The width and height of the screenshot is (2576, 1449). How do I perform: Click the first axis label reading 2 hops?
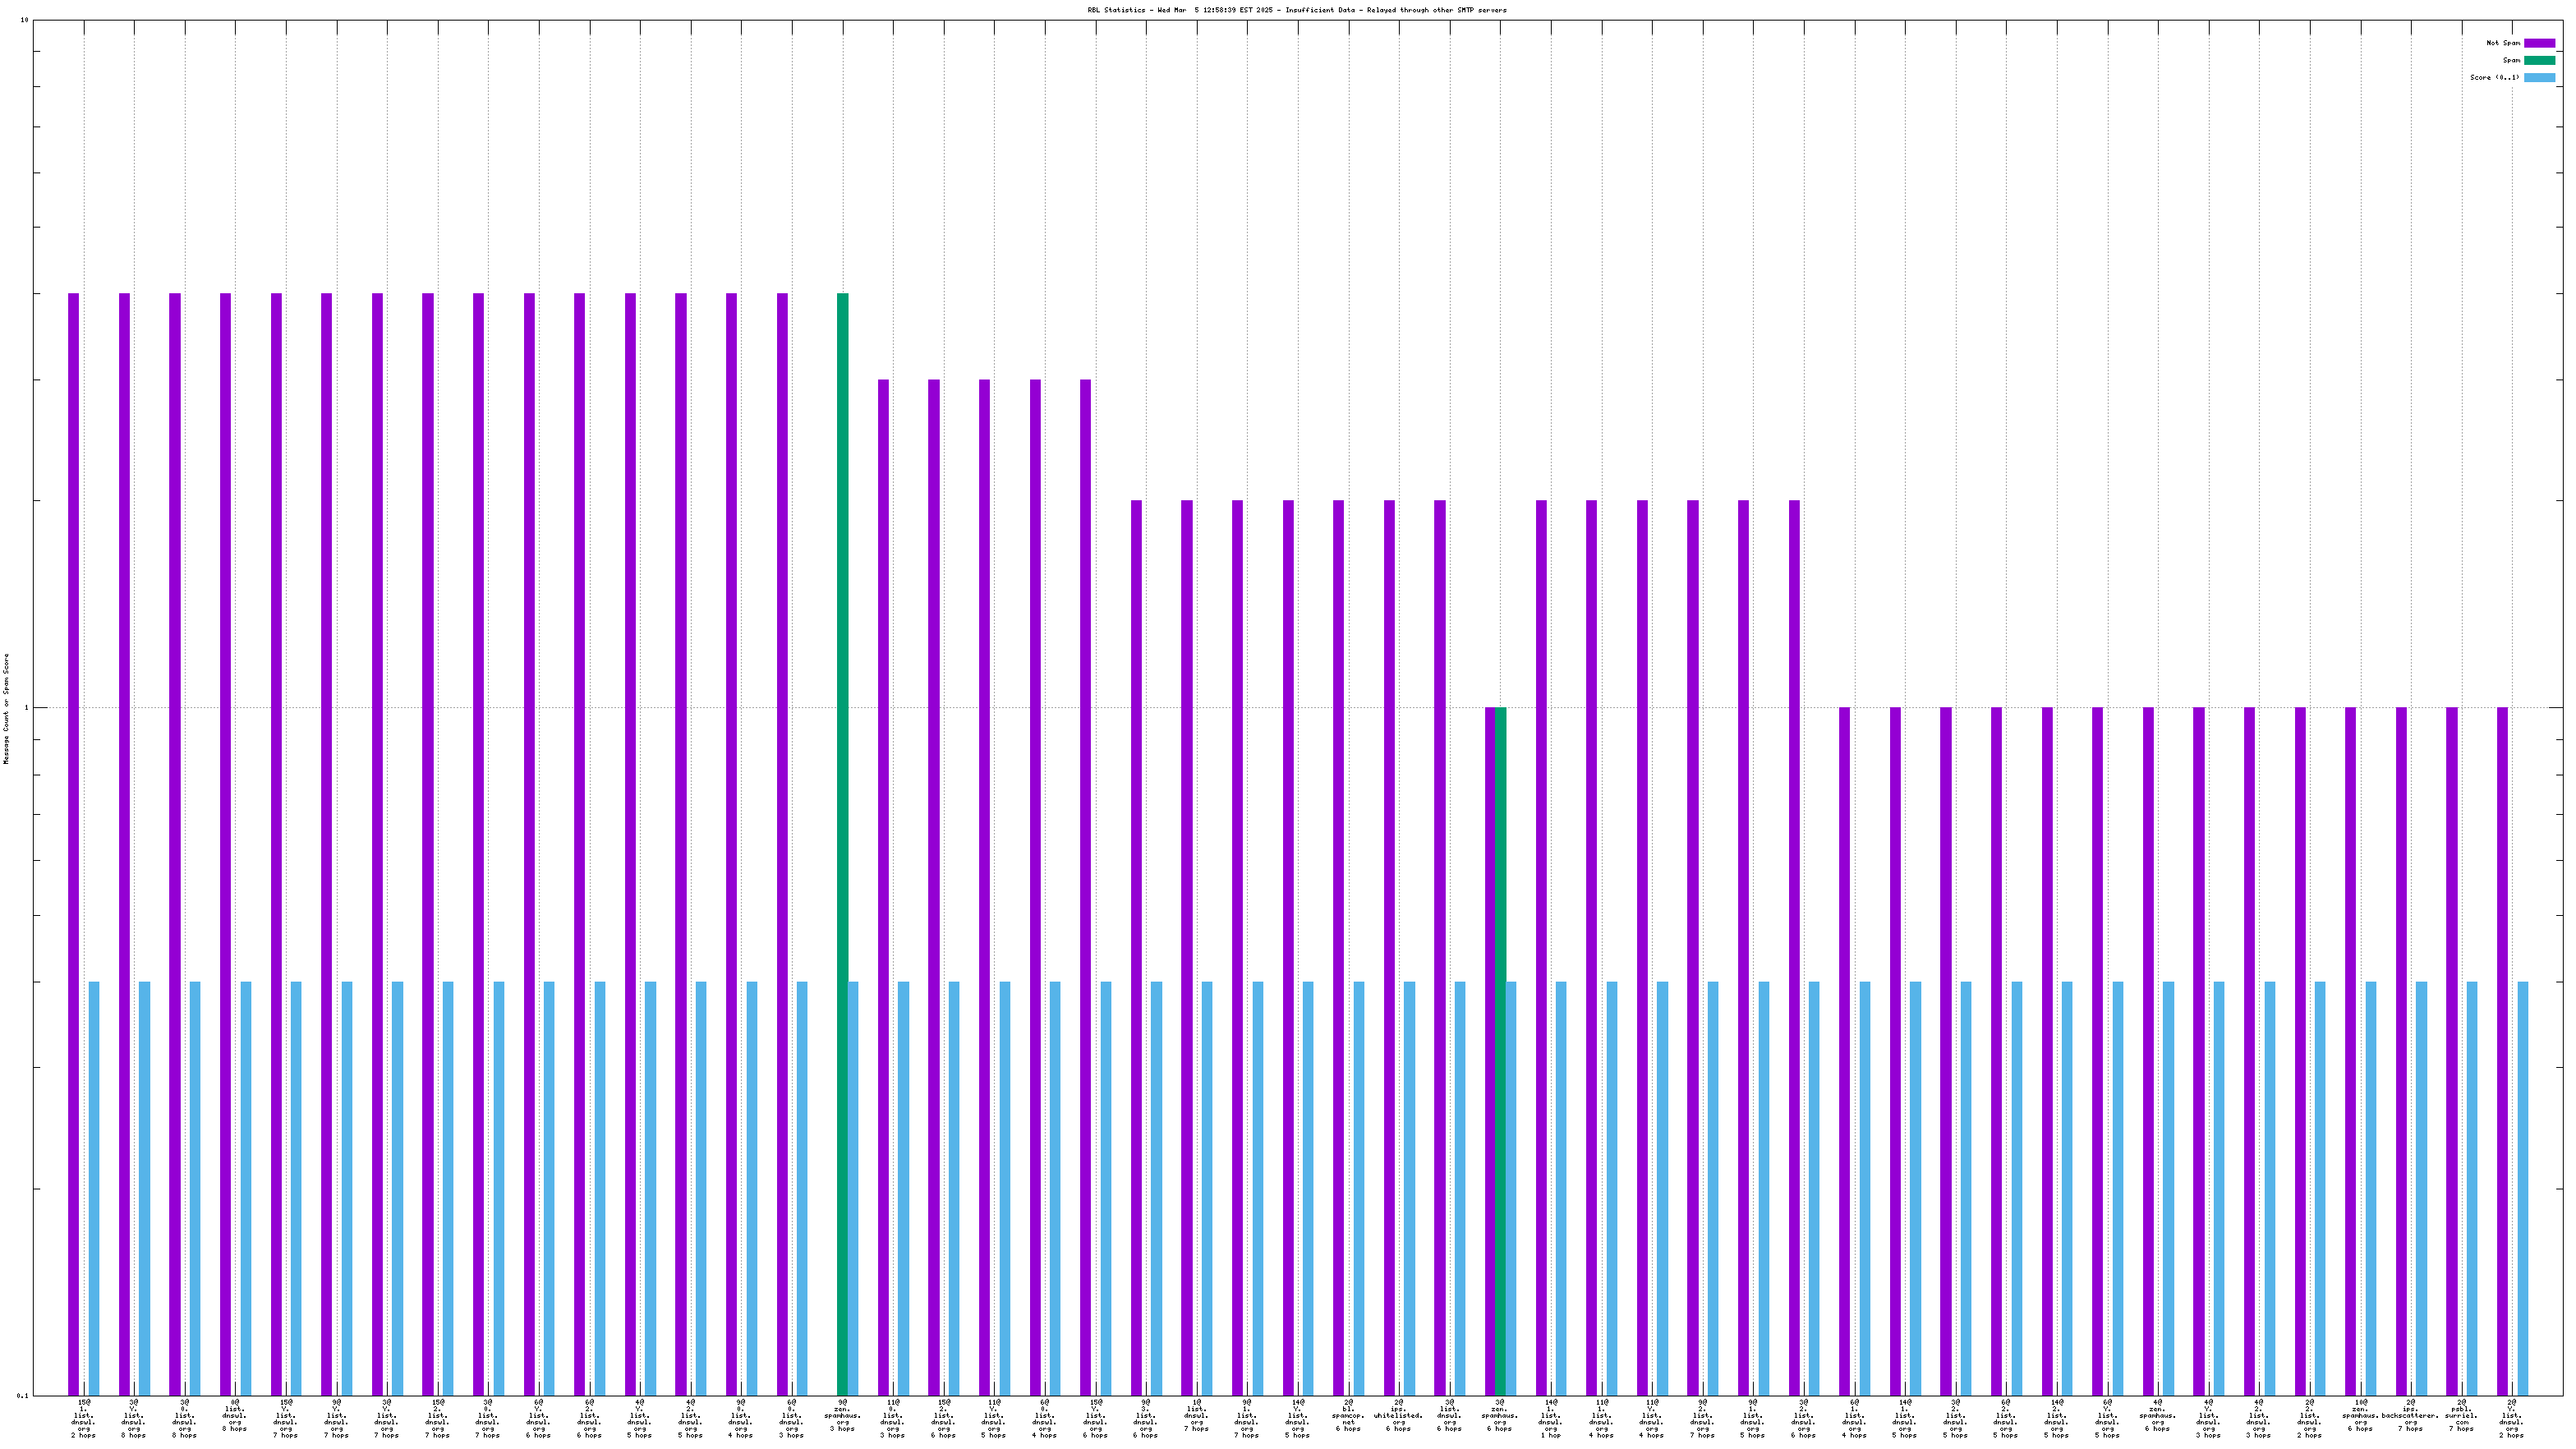click(x=84, y=1435)
